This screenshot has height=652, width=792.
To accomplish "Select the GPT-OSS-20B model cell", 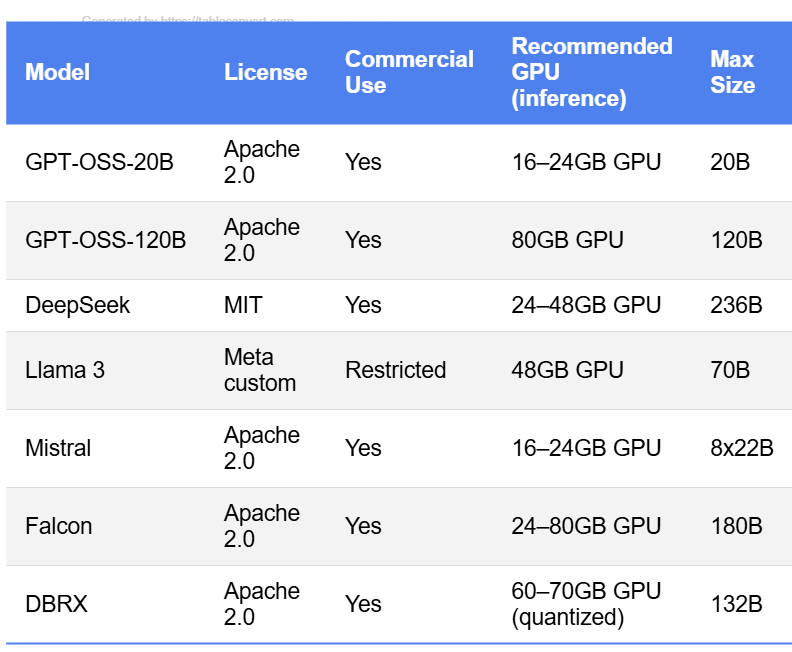I will (x=99, y=162).
